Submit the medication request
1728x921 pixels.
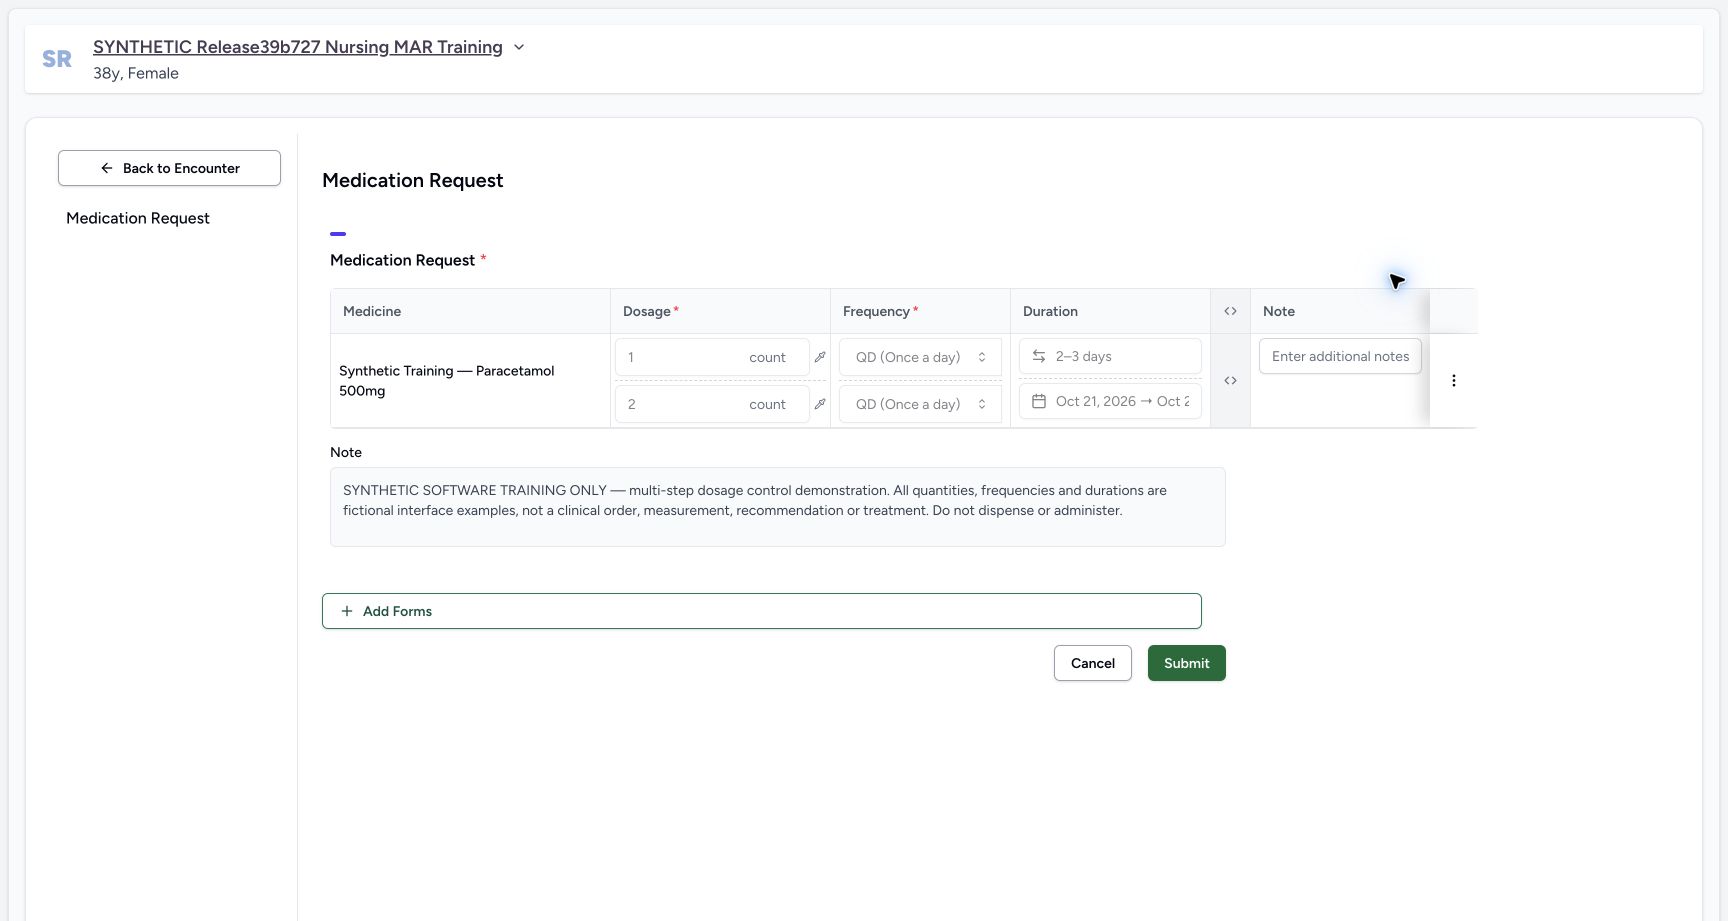click(x=1186, y=663)
